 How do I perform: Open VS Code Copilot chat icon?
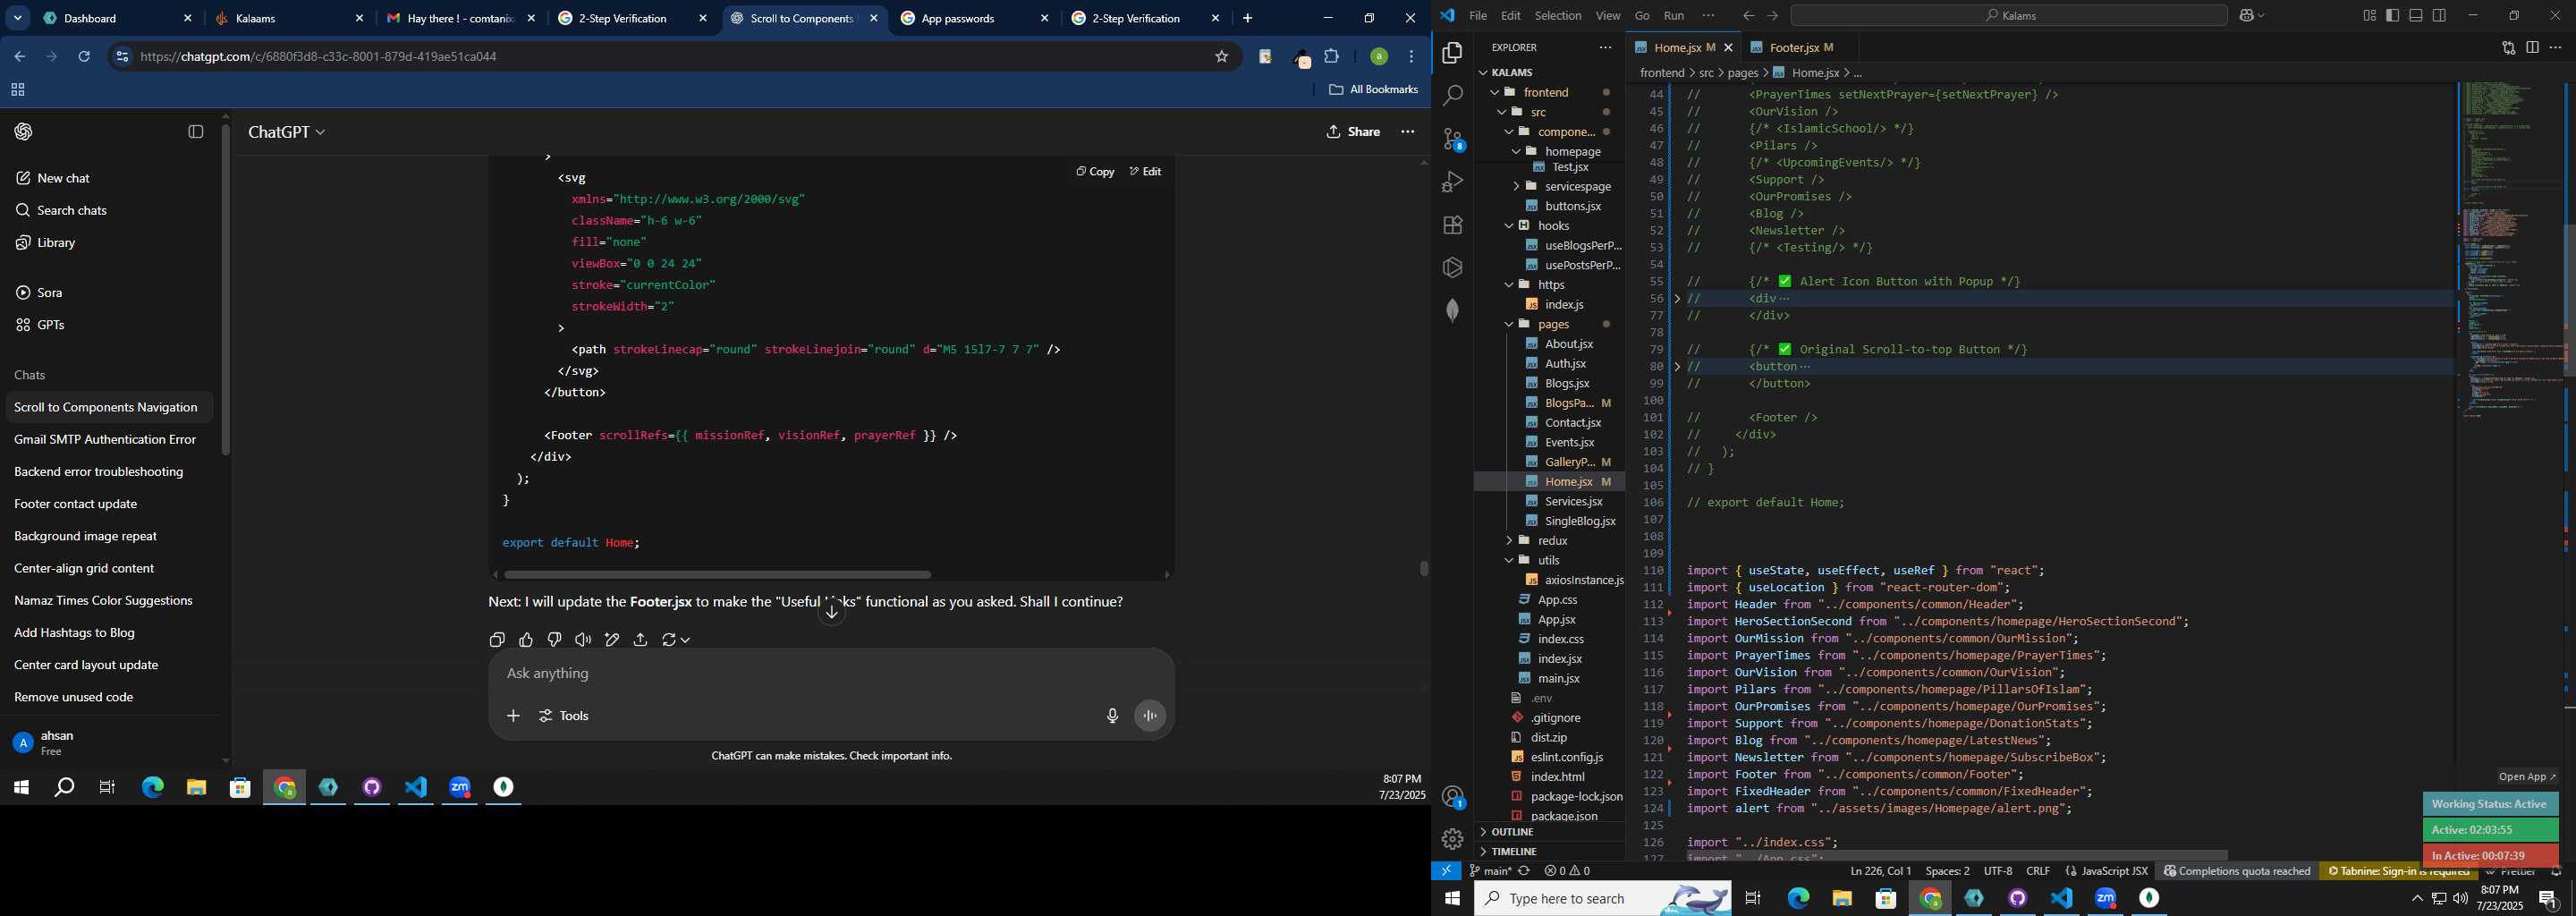pyautogui.click(x=2245, y=16)
